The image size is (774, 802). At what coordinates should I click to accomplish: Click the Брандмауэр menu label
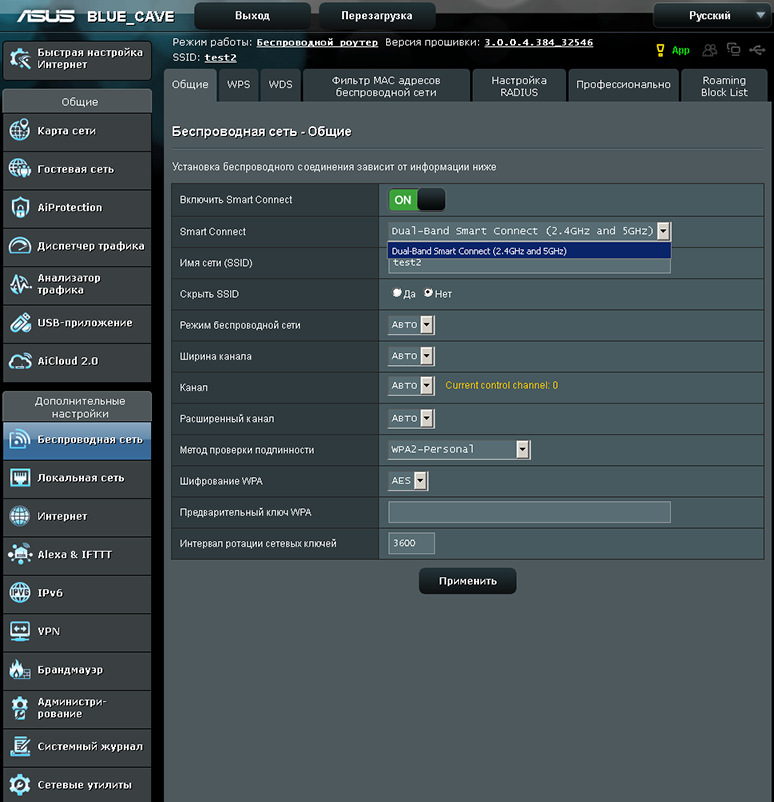(x=70, y=670)
